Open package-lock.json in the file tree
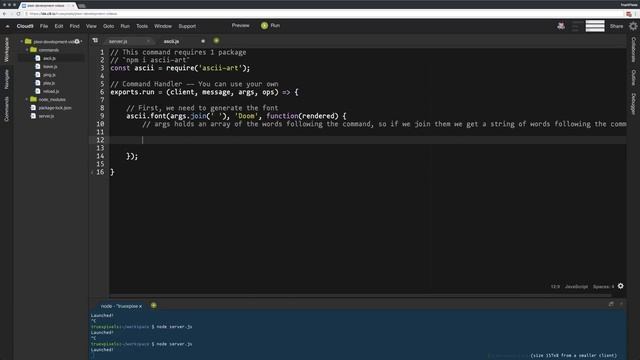 55,108
